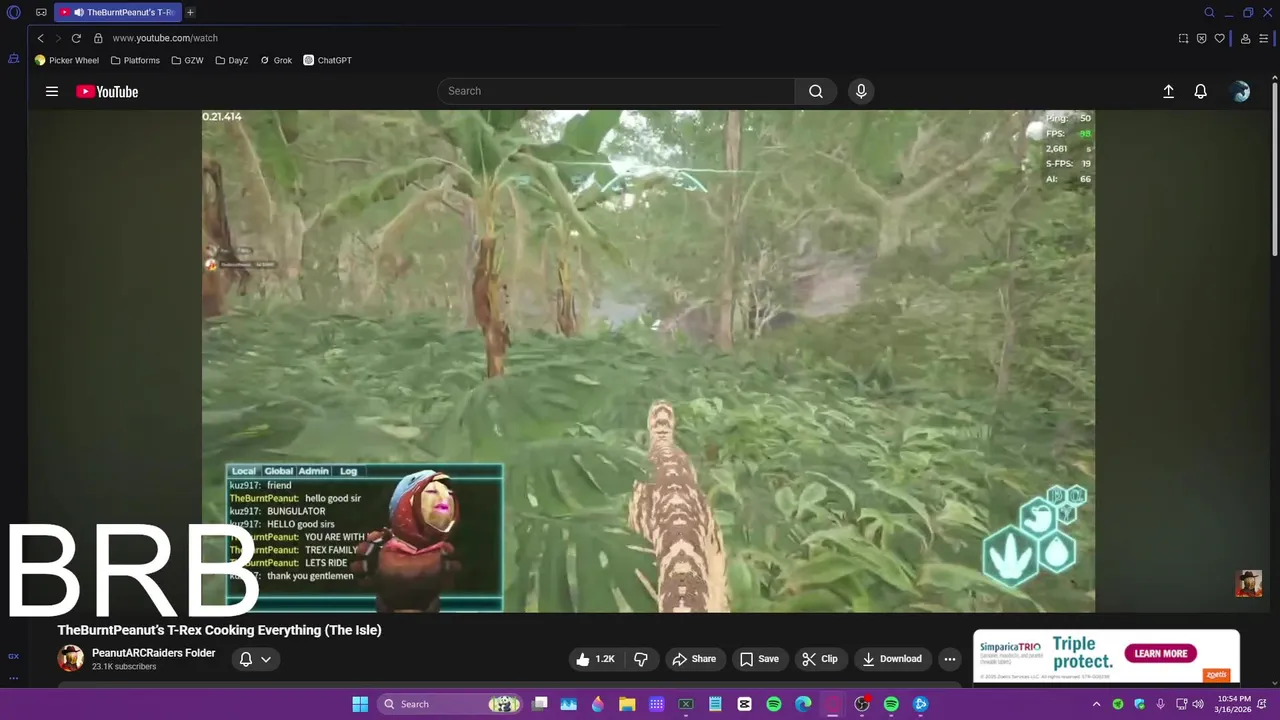This screenshot has width=1280, height=720.
Task: Save the video to playlist
Action: tap(759, 659)
